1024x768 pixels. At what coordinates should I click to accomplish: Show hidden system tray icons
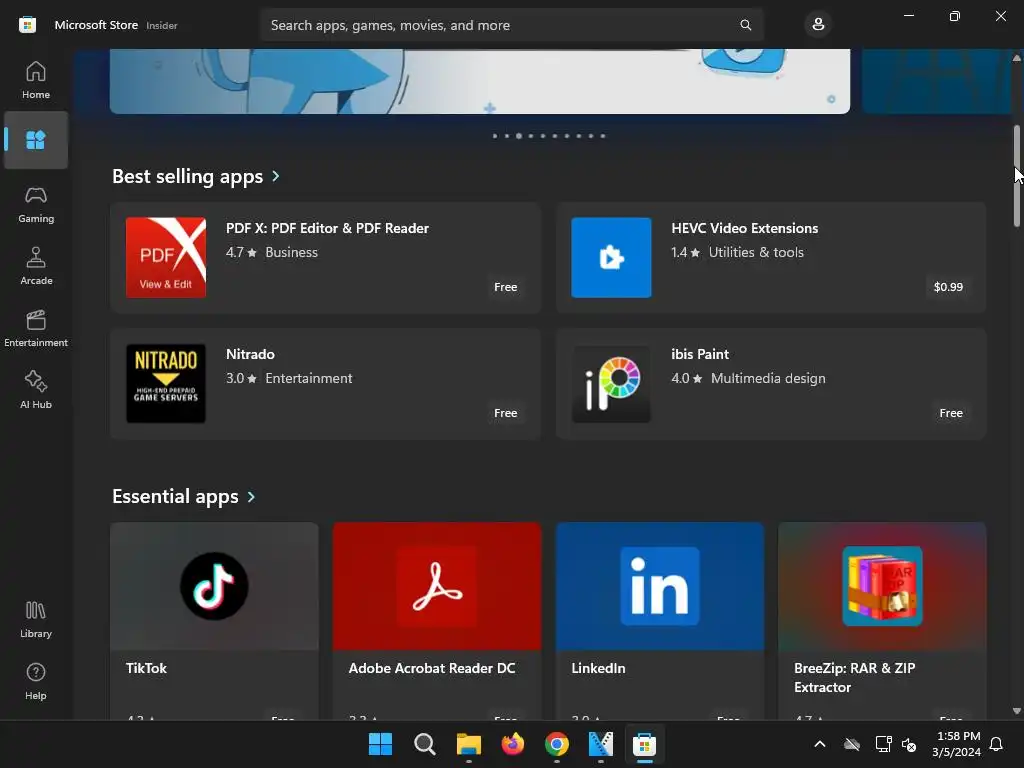[x=820, y=744]
